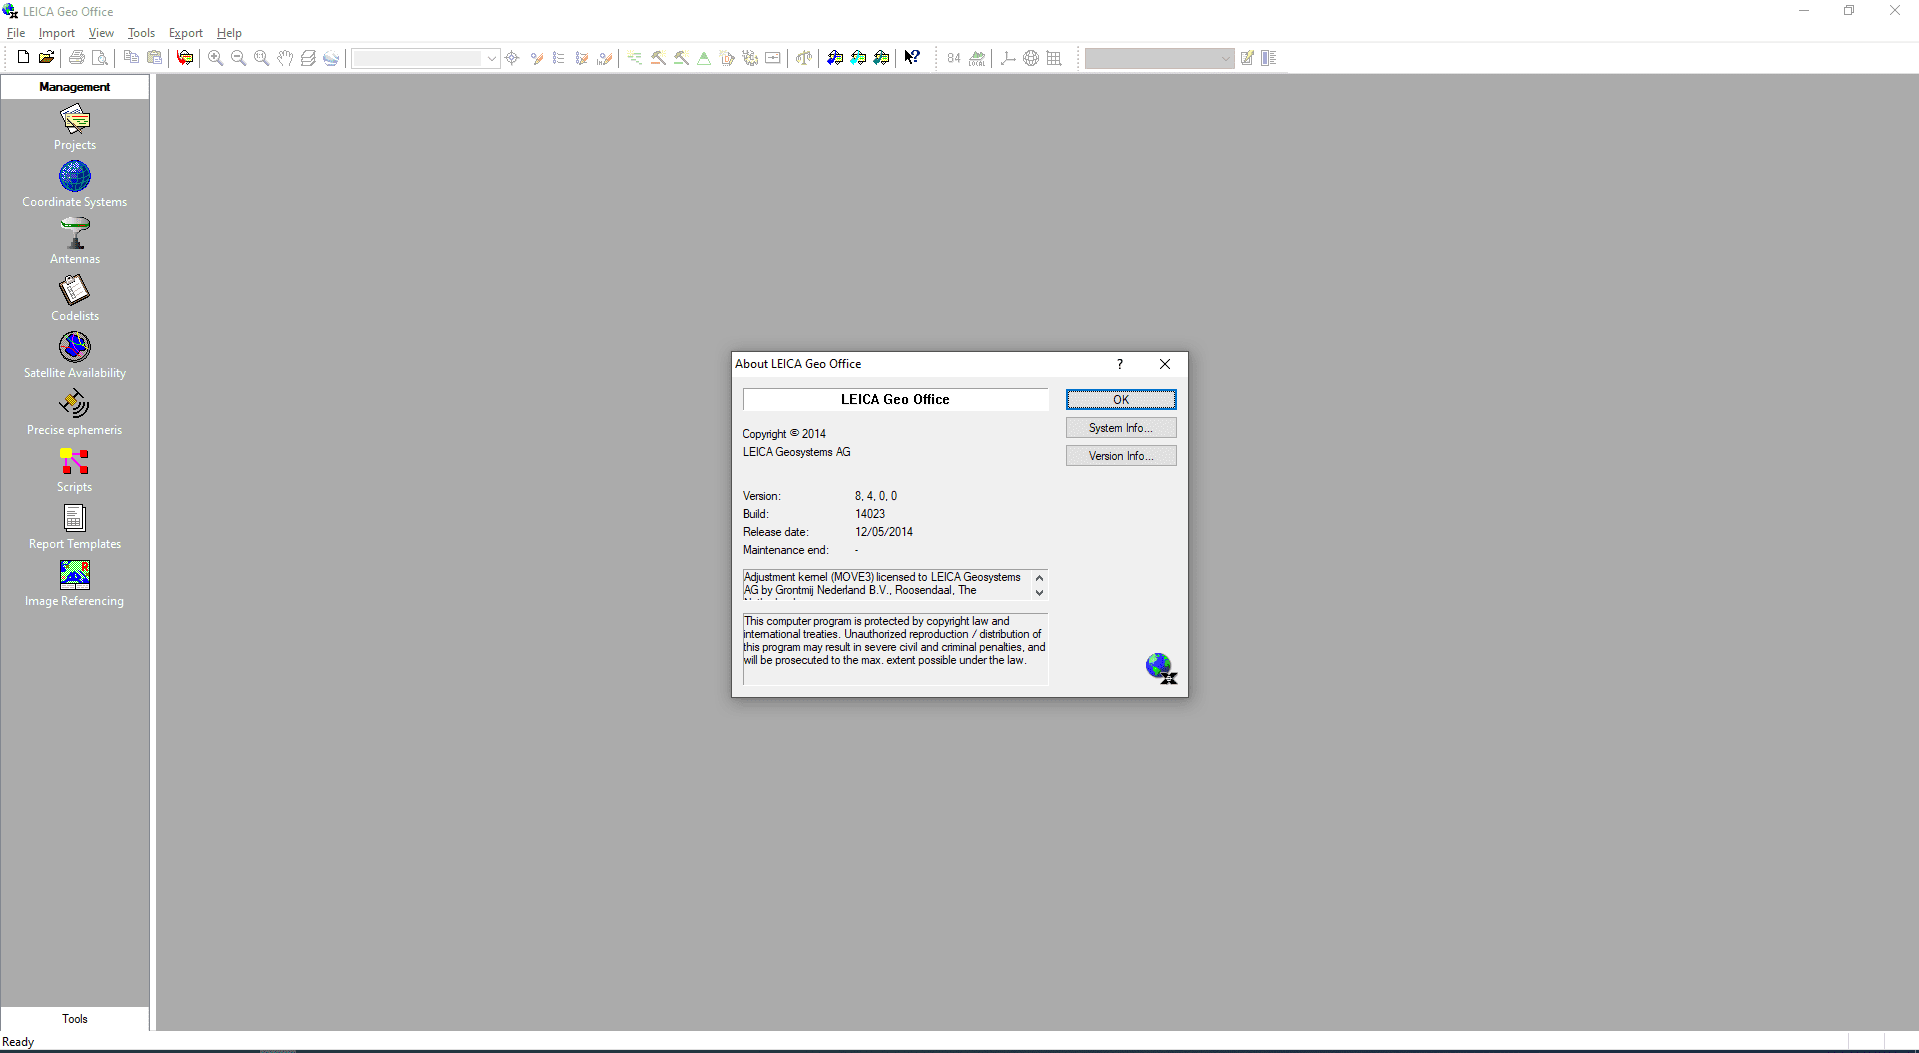
Task: Click the geodetic globe toolbar icon
Action: point(1031,58)
